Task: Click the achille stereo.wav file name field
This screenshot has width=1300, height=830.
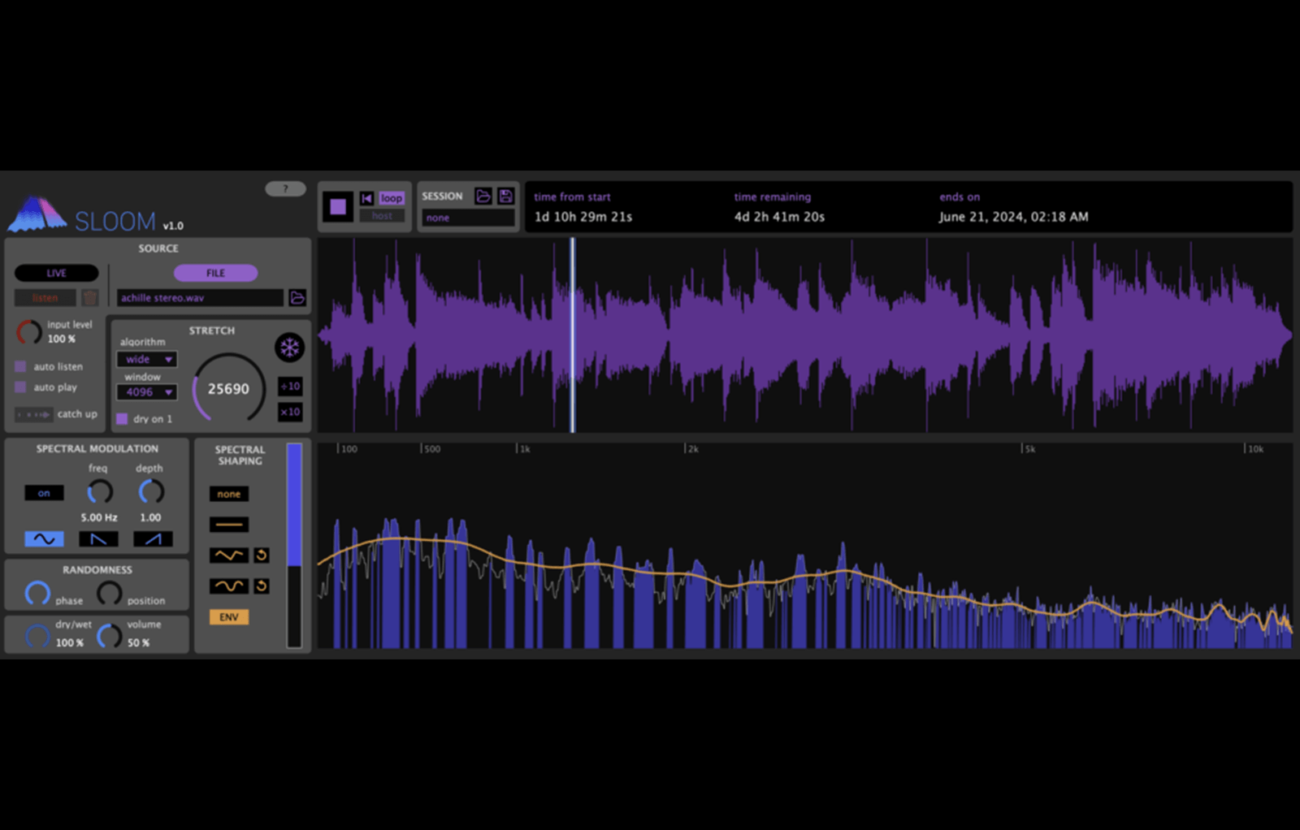Action: pos(200,298)
